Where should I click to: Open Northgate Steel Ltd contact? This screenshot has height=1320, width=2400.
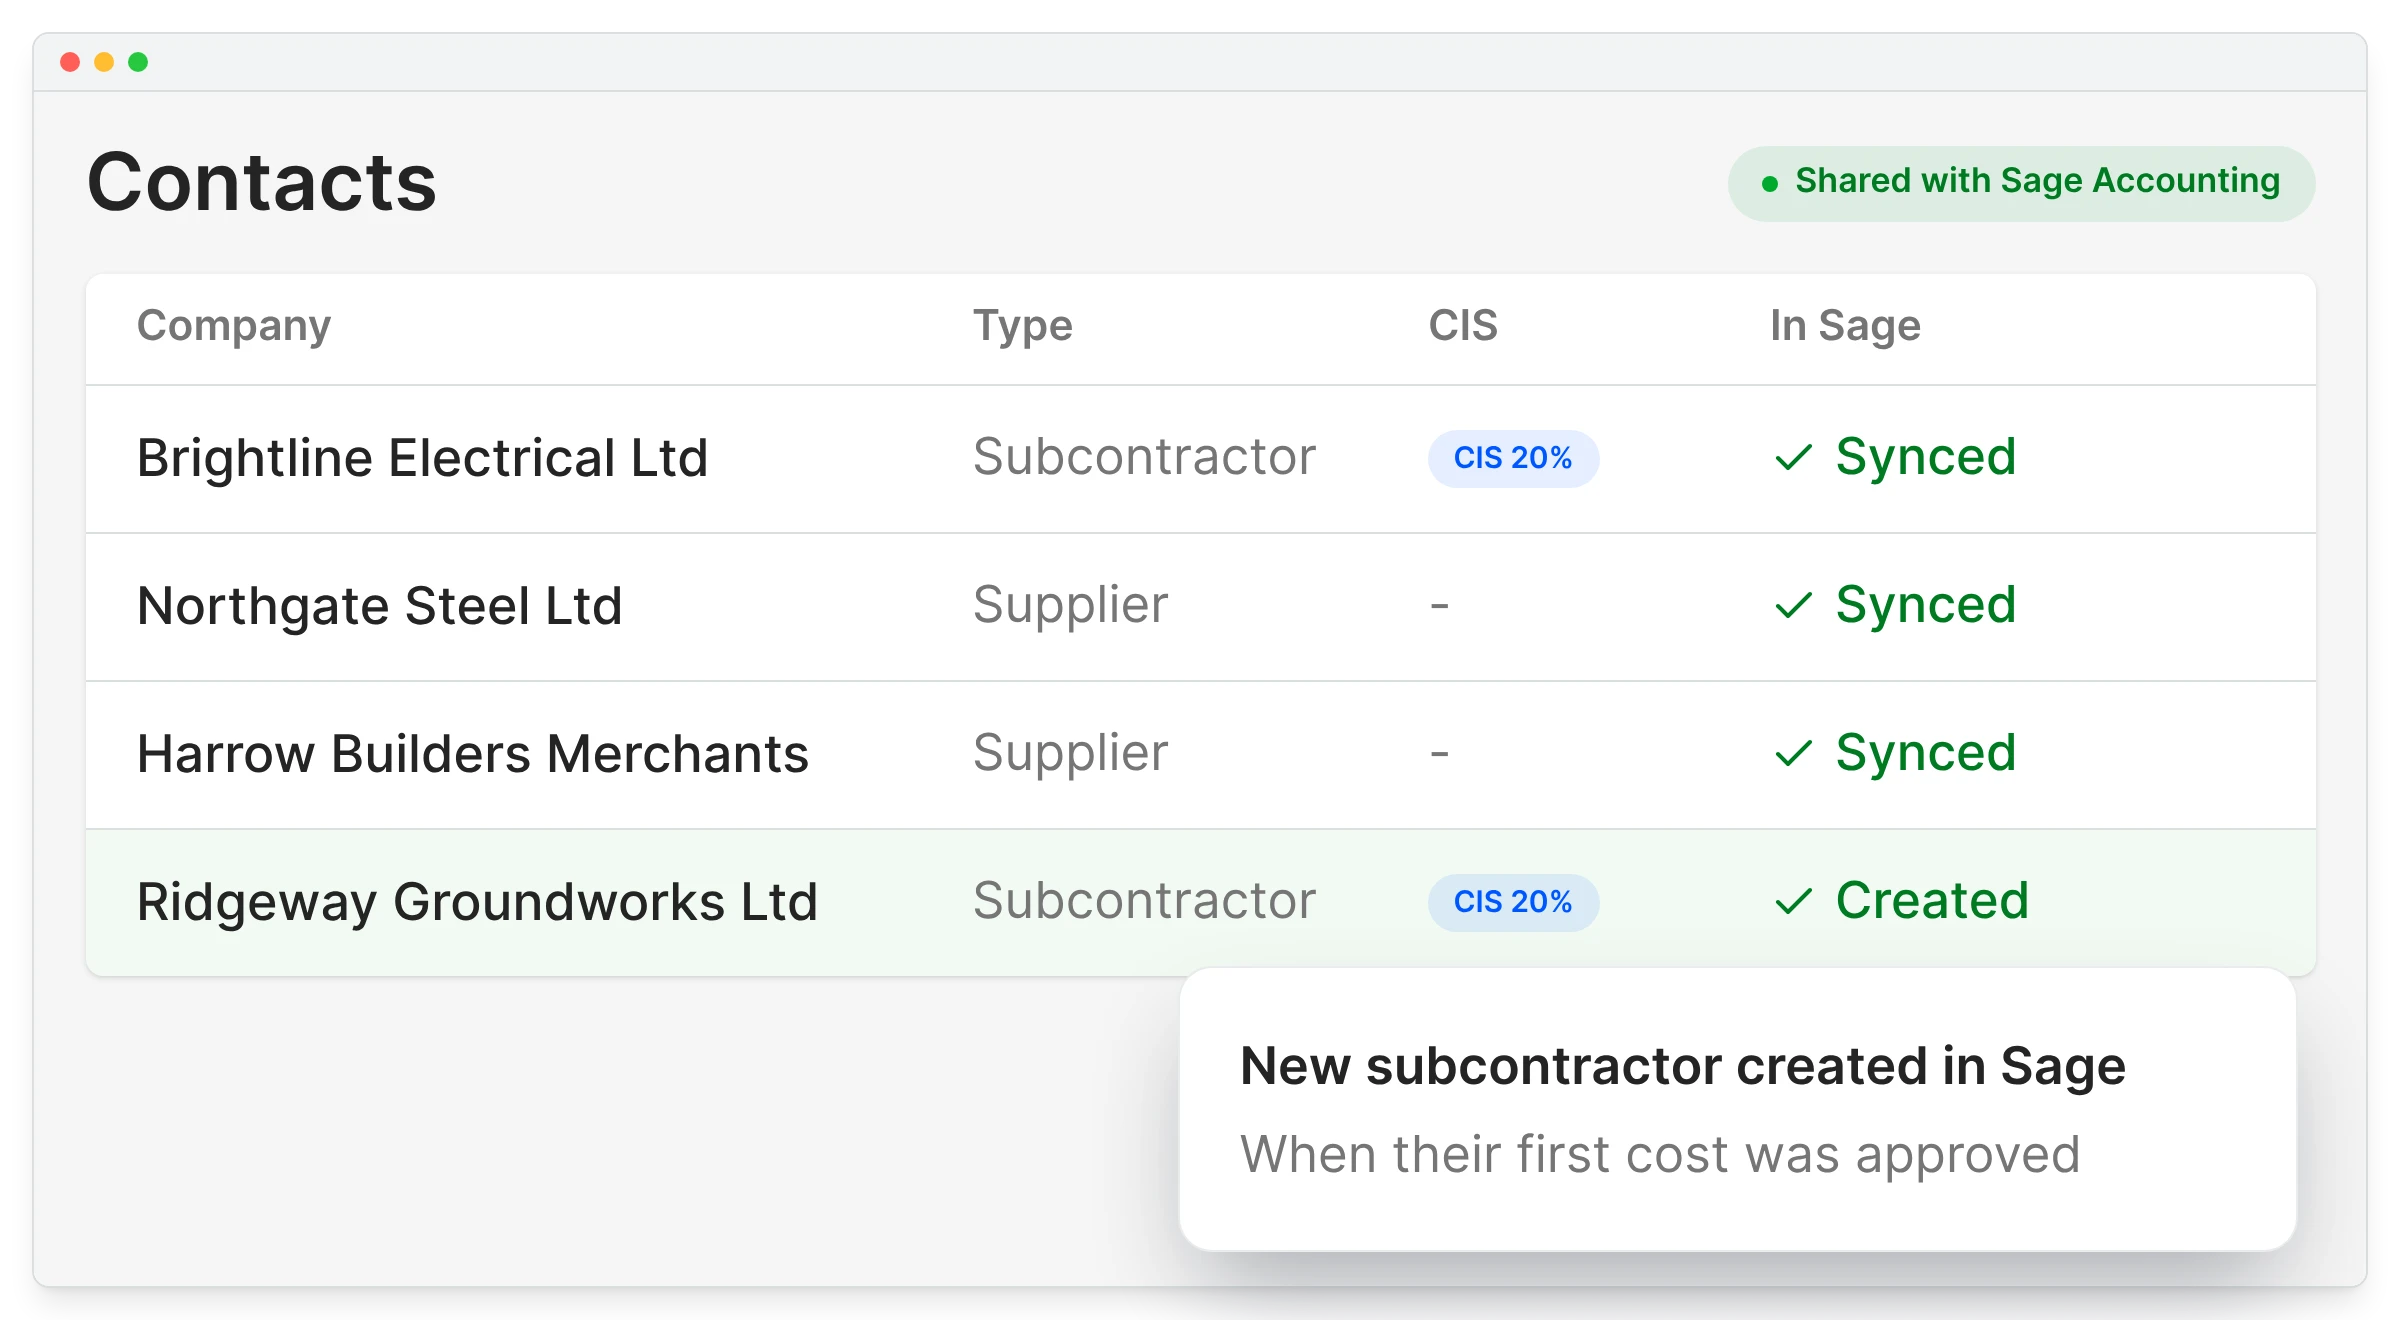click(x=380, y=606)
